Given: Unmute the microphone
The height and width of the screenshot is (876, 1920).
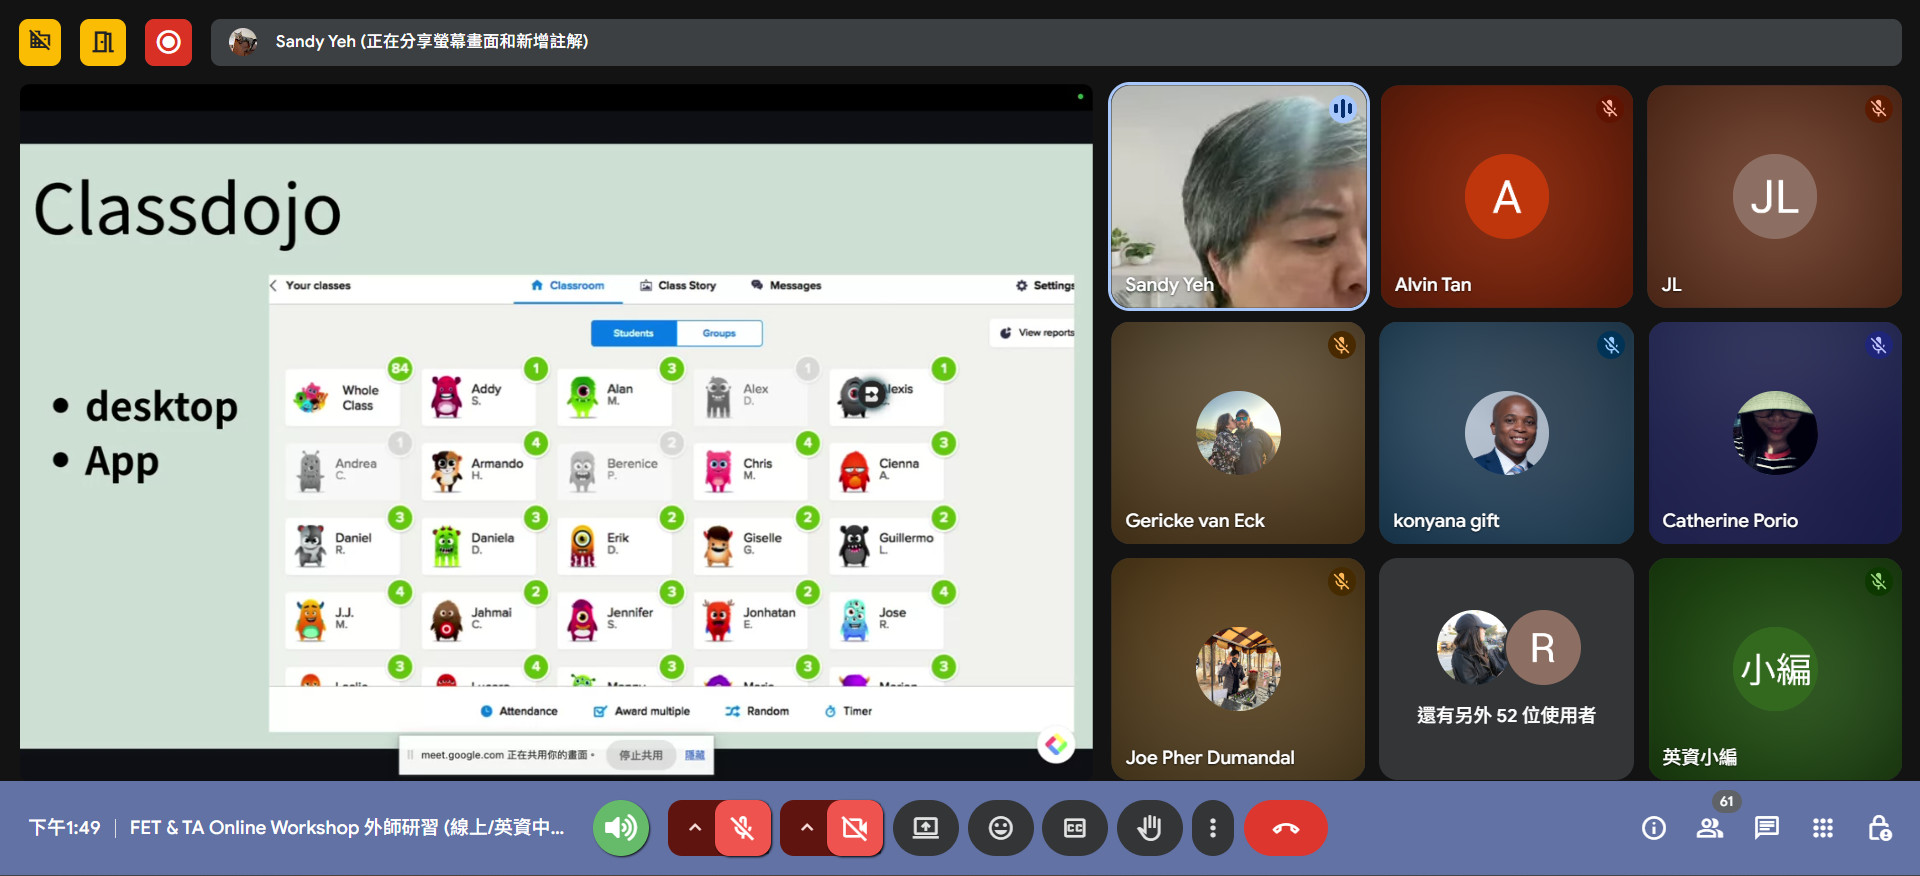Looking at the screenshot, I should [742, 828].
